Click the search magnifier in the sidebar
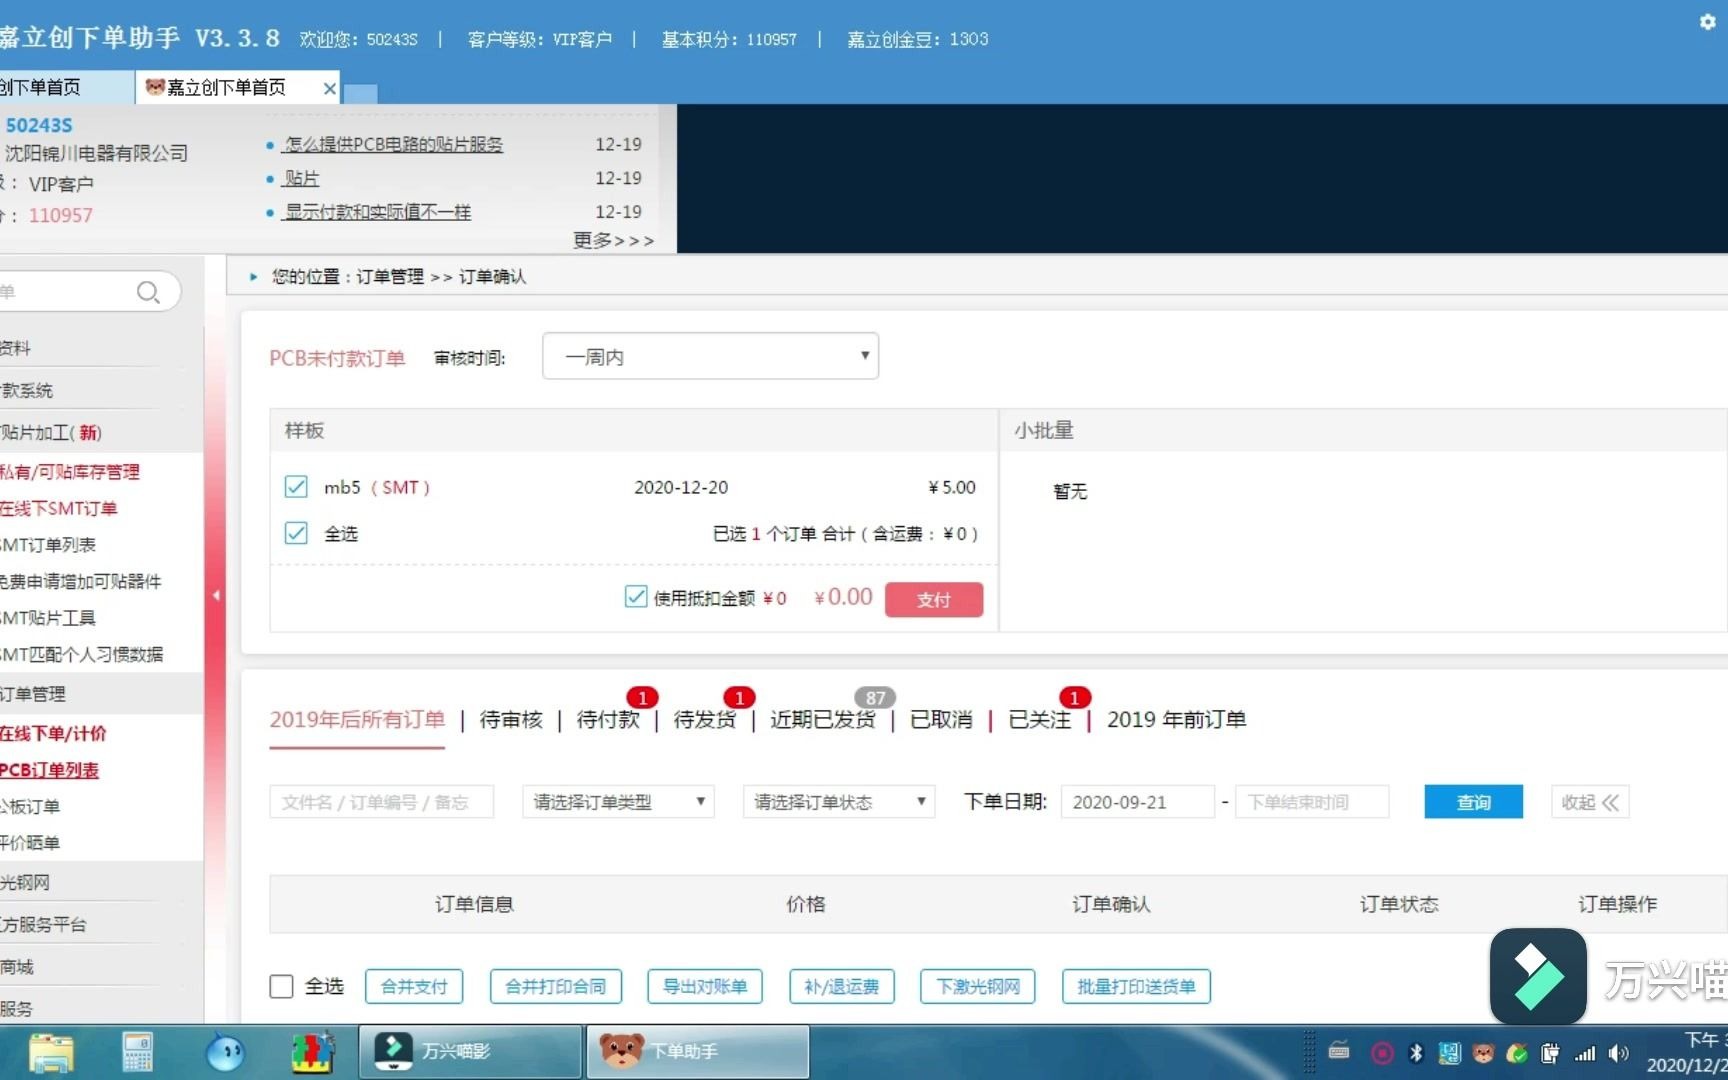The image size is (1728, 1080). 148,292
